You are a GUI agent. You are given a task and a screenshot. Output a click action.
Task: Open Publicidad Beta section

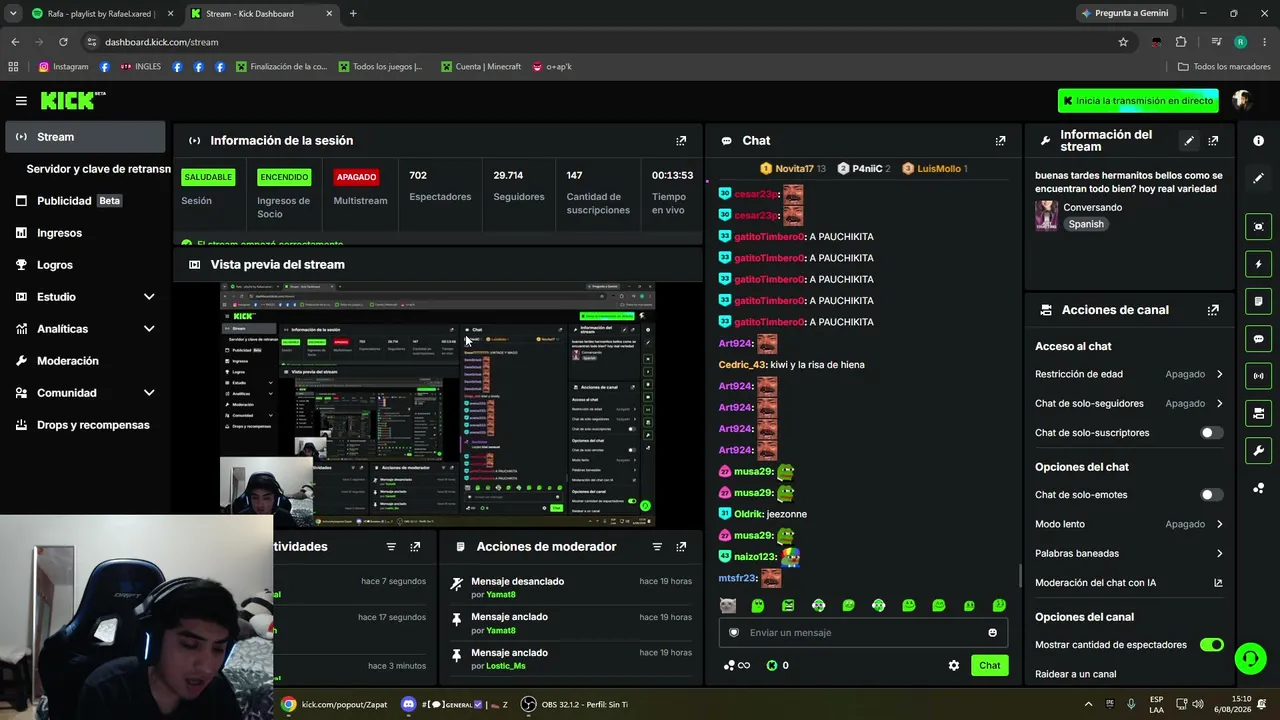point(86,201)
